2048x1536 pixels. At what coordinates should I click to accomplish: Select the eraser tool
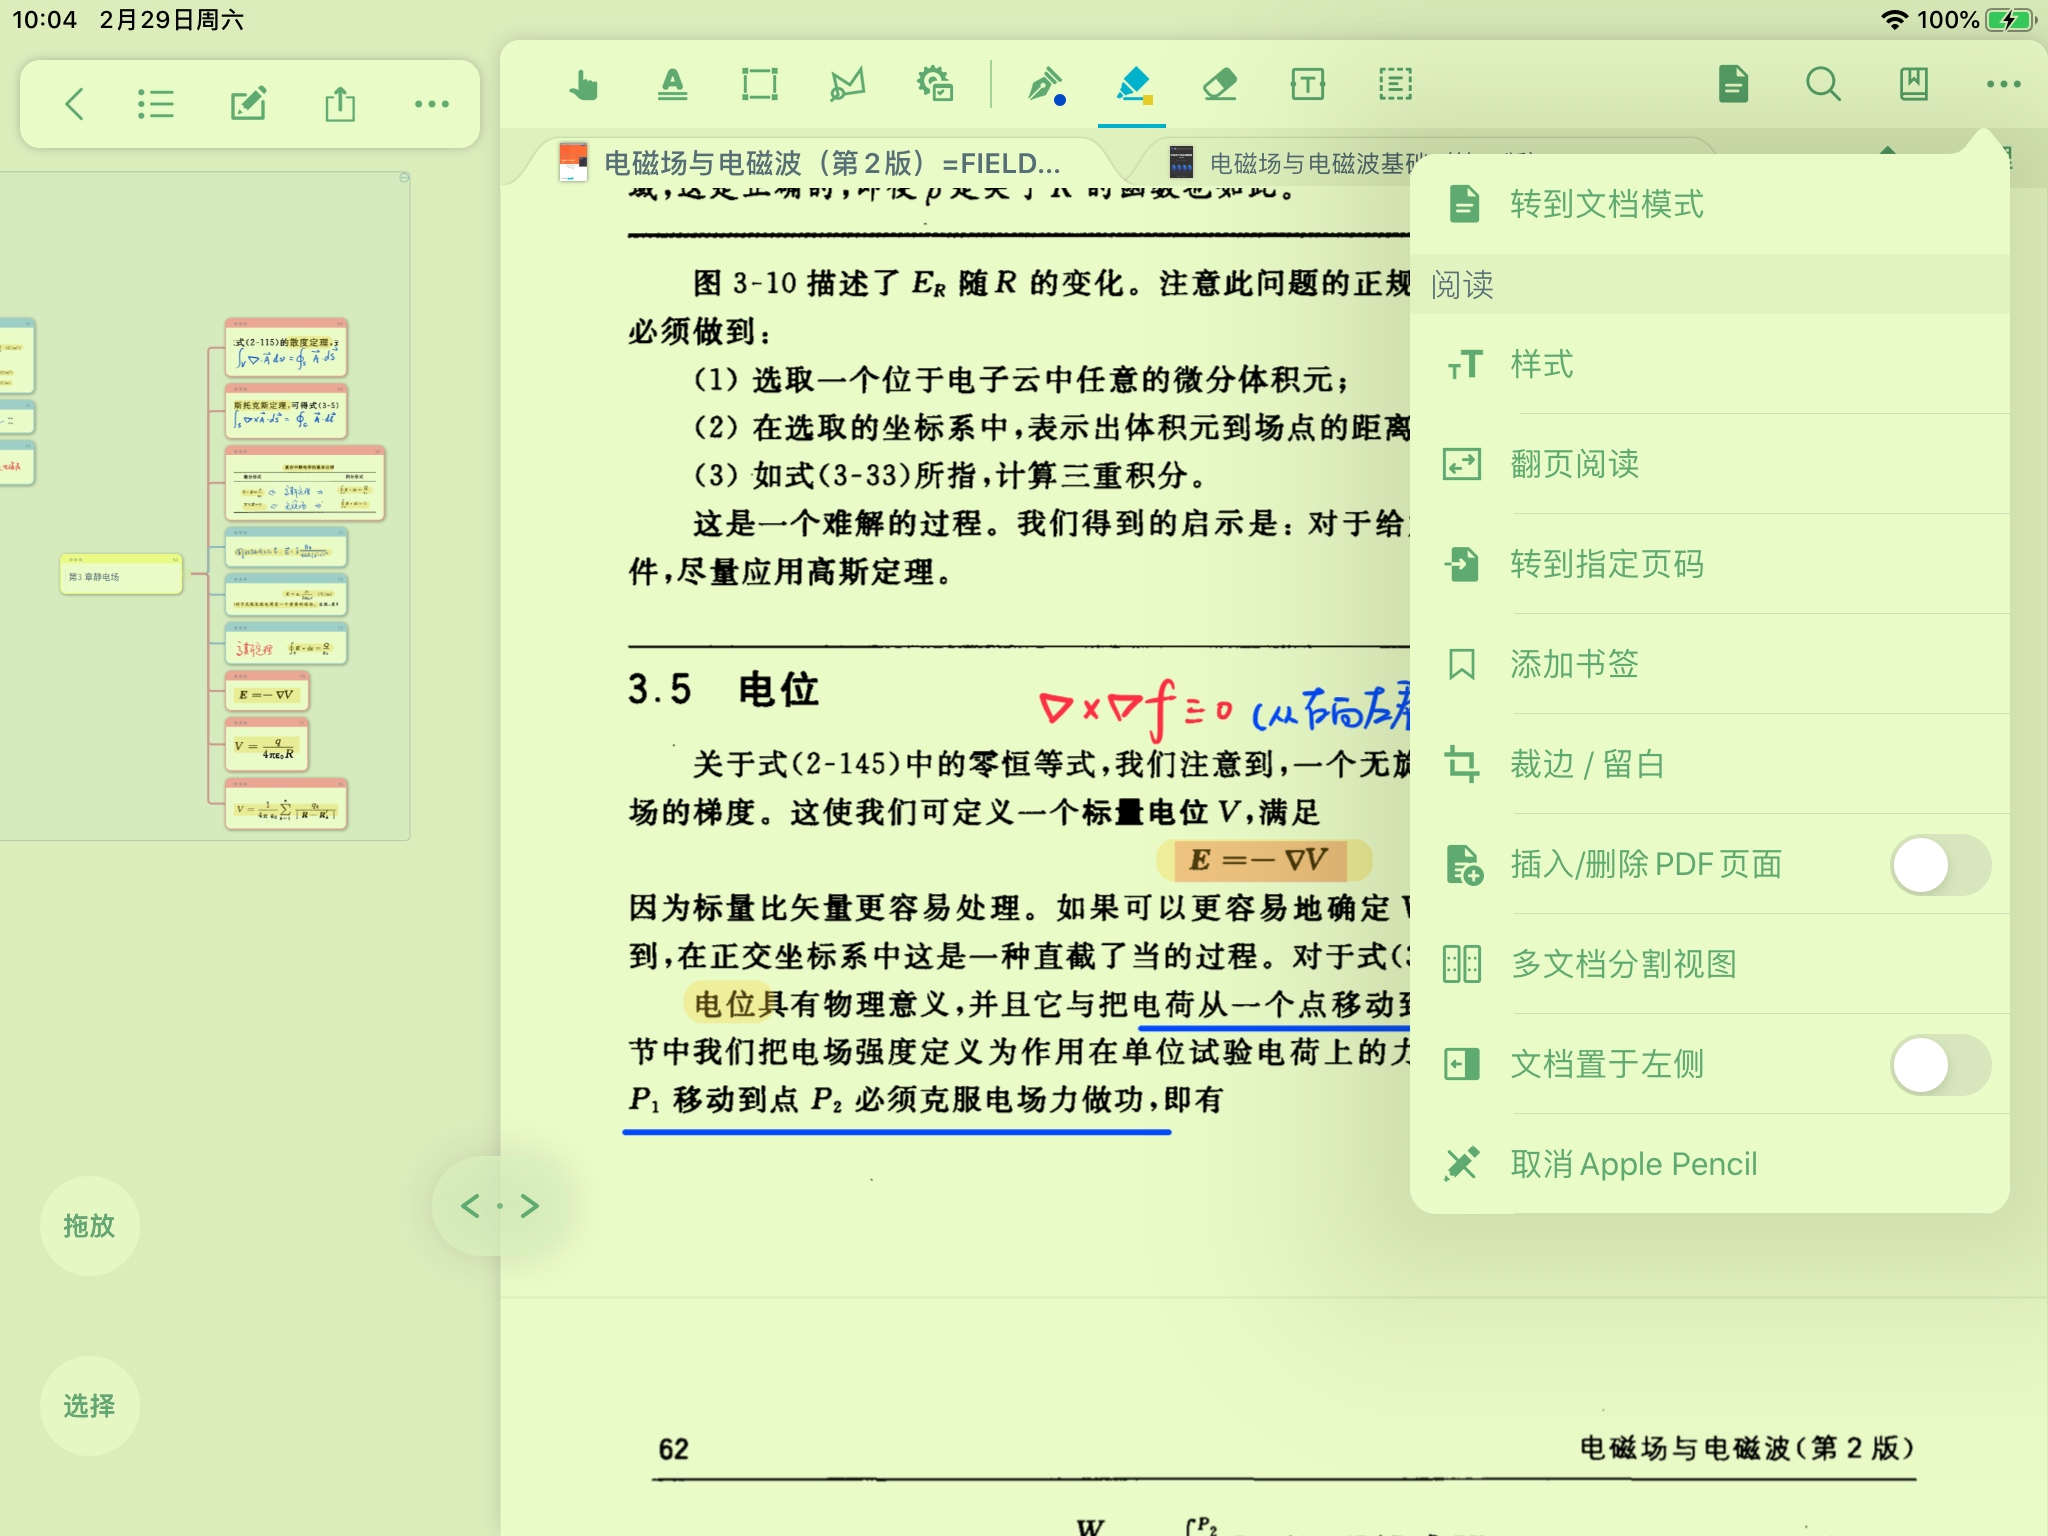click(x=1221, y=85)
